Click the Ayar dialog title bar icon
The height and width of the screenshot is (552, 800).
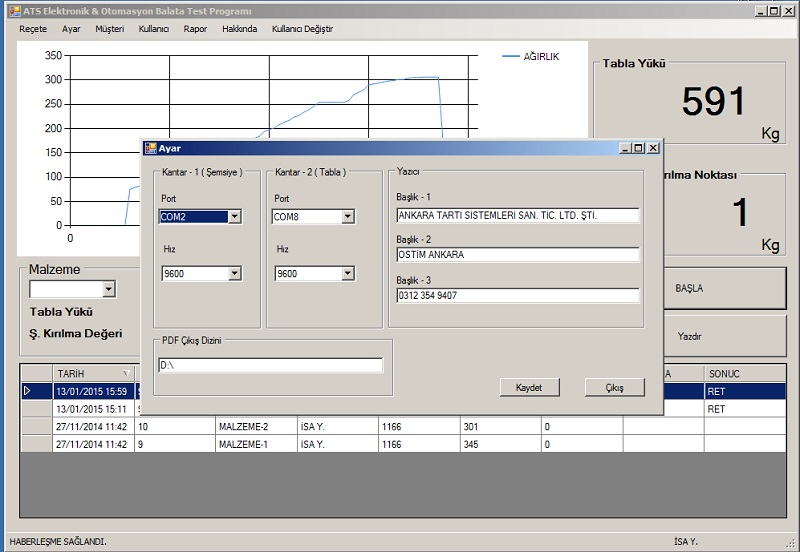[150, 148]
